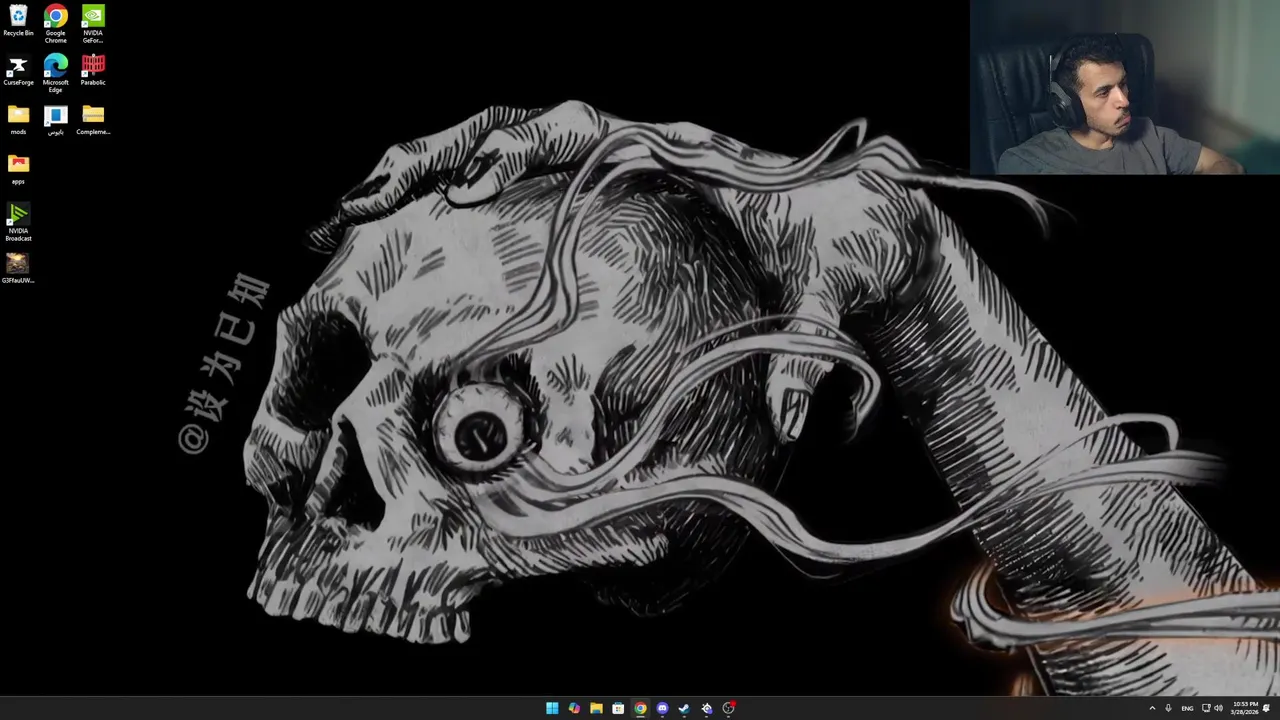Screen dimensions: 1280x720
Task: Select the Arabic-named desktop shortcut
Action: (55, 120)
